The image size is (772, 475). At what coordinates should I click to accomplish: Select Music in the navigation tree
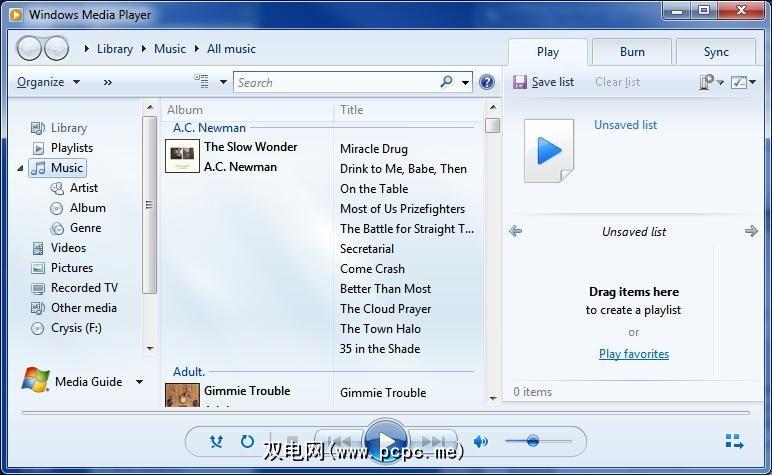(x=58, y=168)
